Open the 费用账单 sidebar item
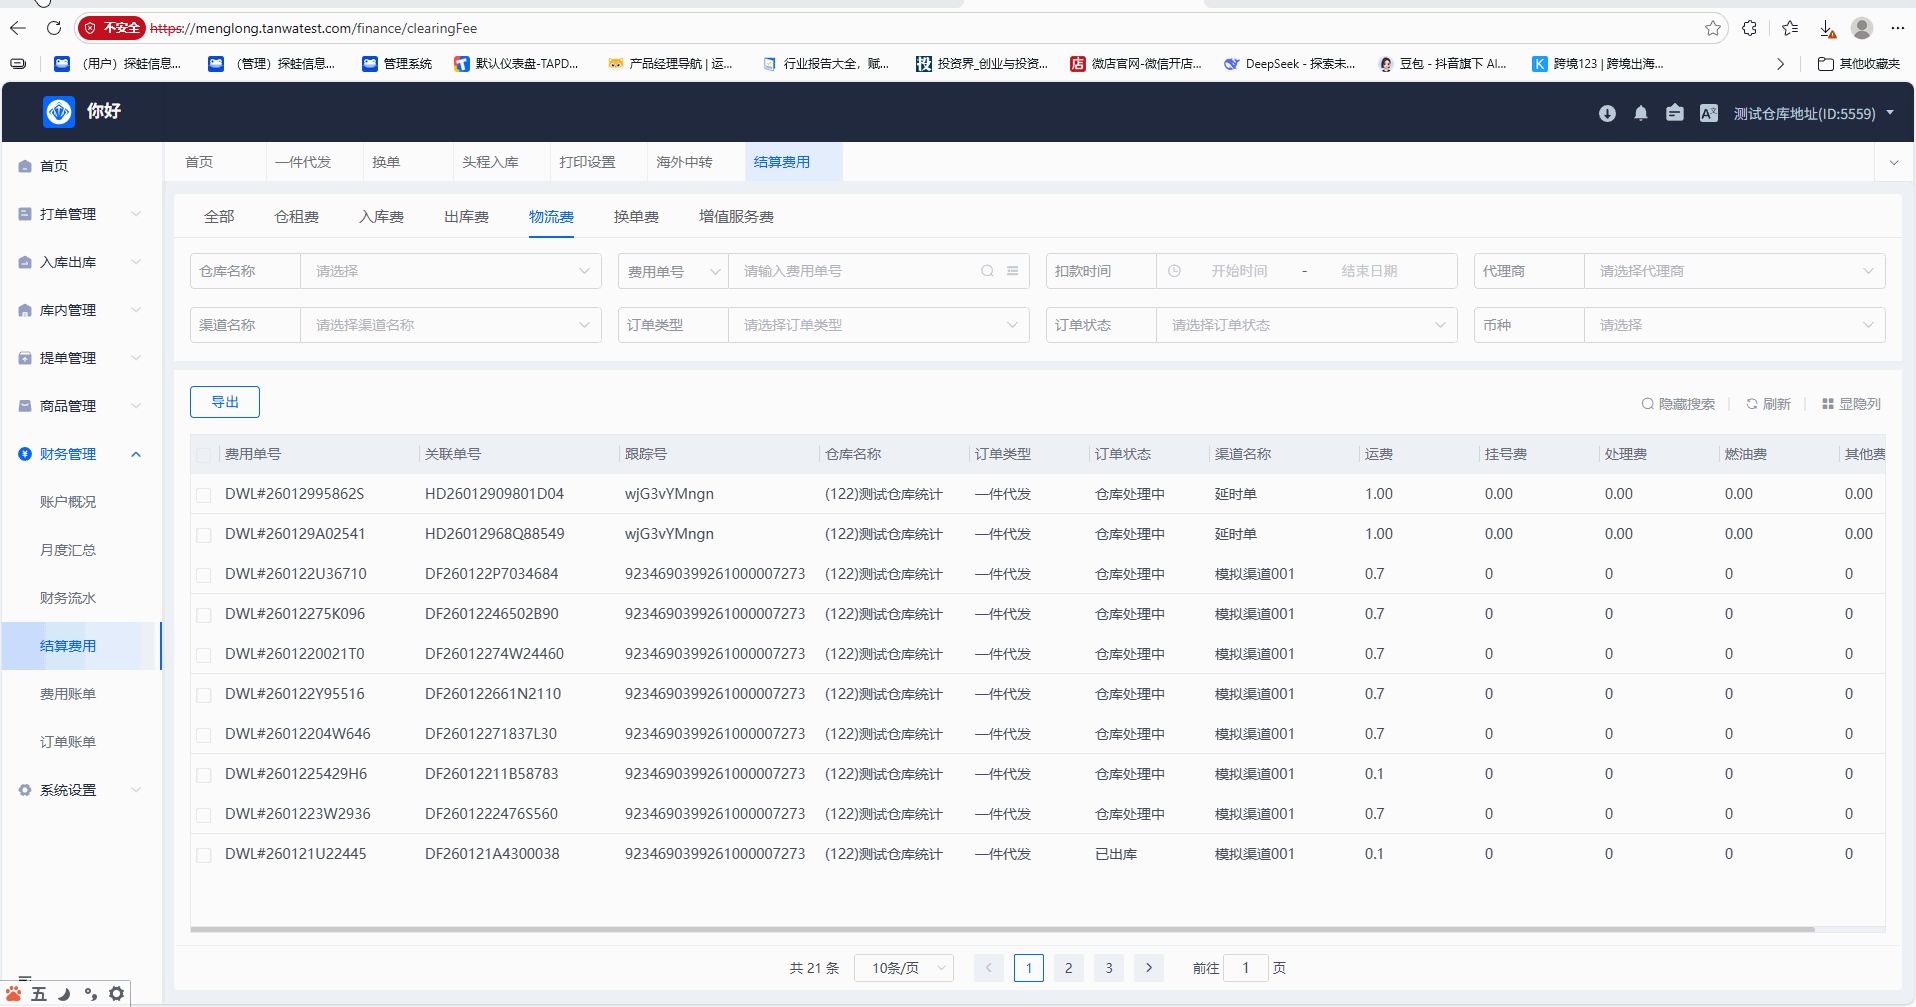The width and height of the screenshot is (1916, 1007). click(x=68, y=694)
